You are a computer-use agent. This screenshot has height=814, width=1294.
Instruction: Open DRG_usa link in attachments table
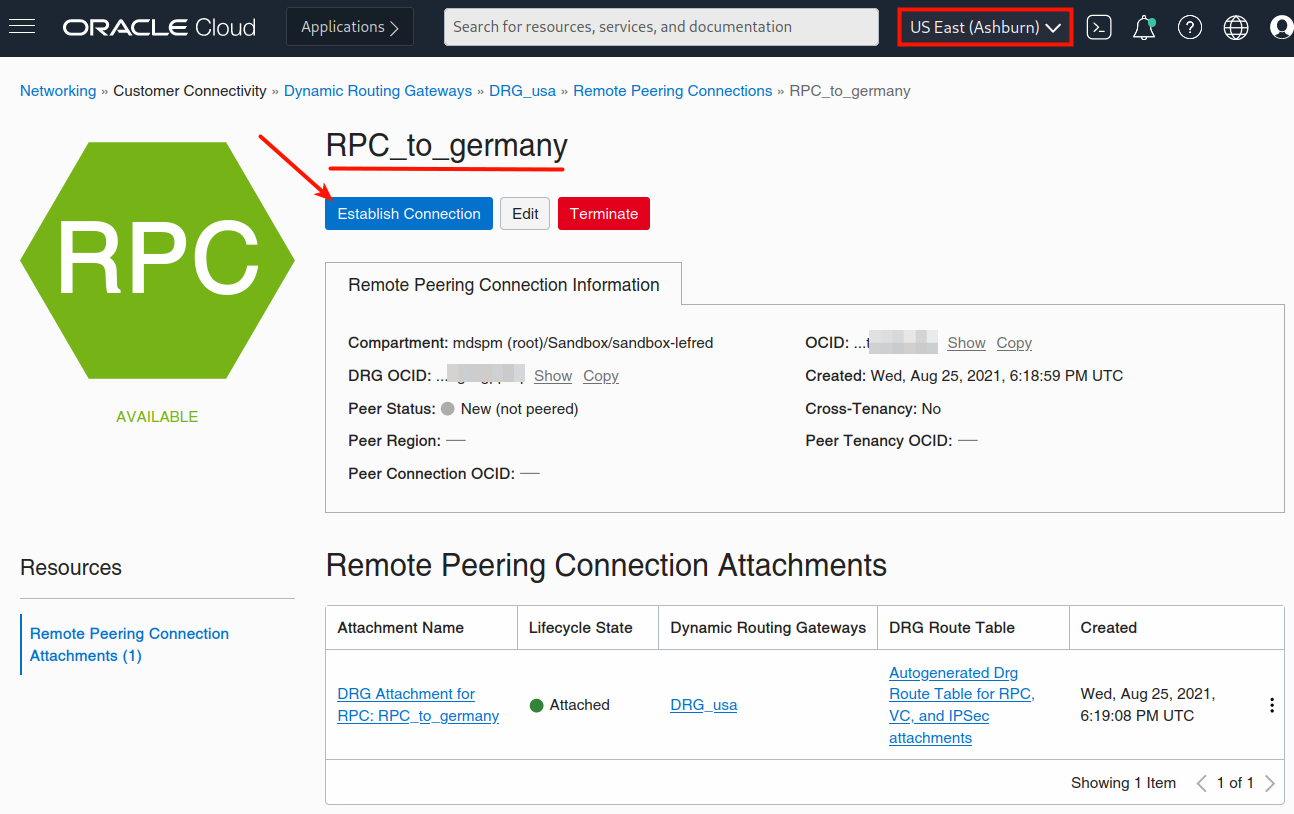(704, 705)
